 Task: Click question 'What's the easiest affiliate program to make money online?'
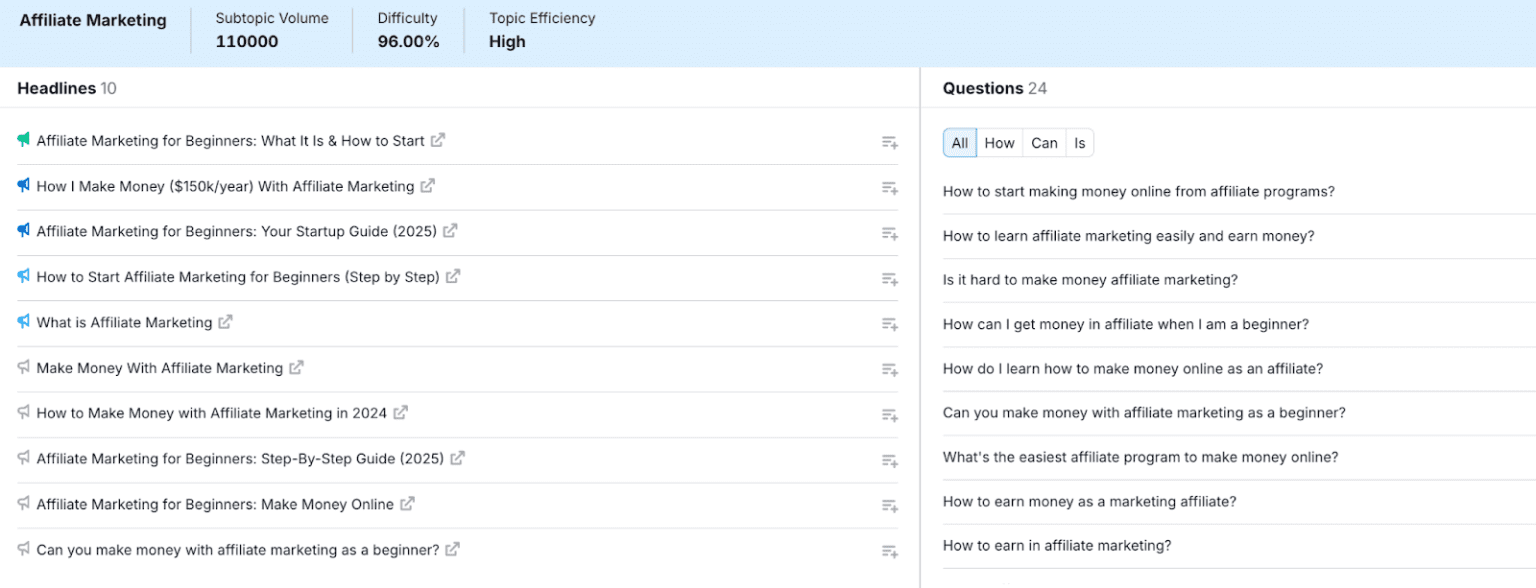click(x=1140, y=457)
